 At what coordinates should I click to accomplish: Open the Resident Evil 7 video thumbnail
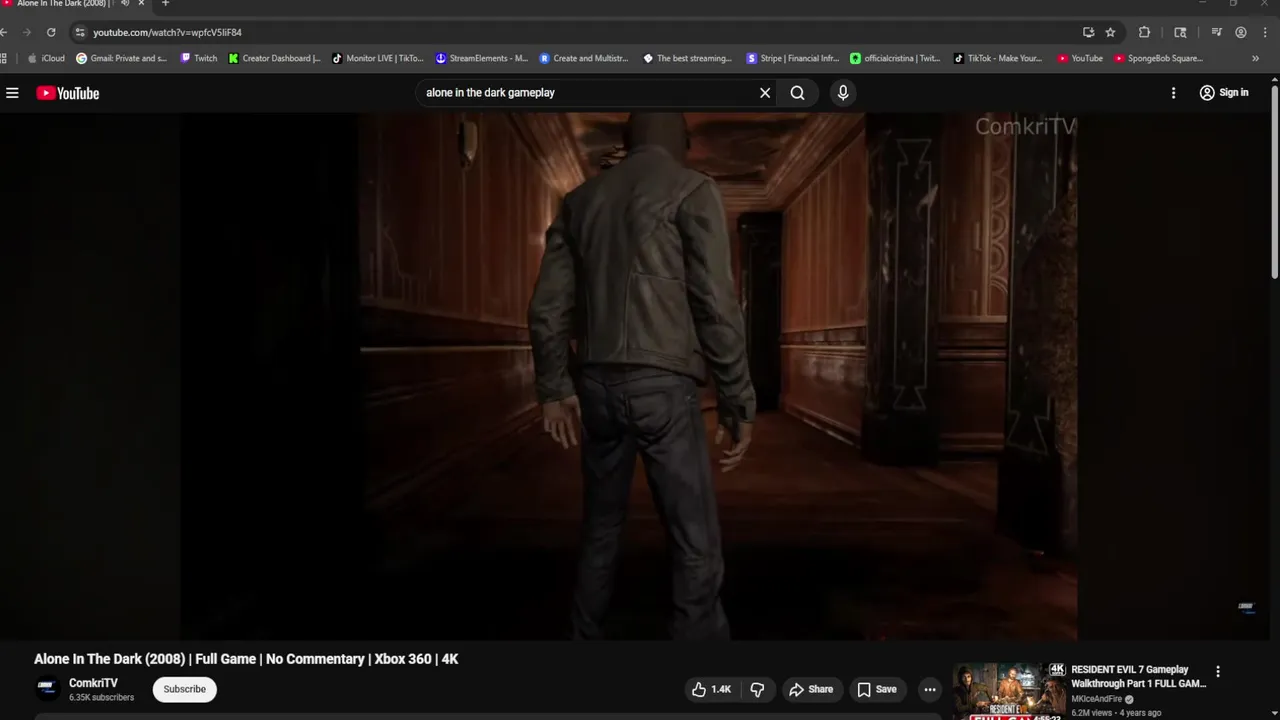pyautogui.click(x=1008, y=691)
